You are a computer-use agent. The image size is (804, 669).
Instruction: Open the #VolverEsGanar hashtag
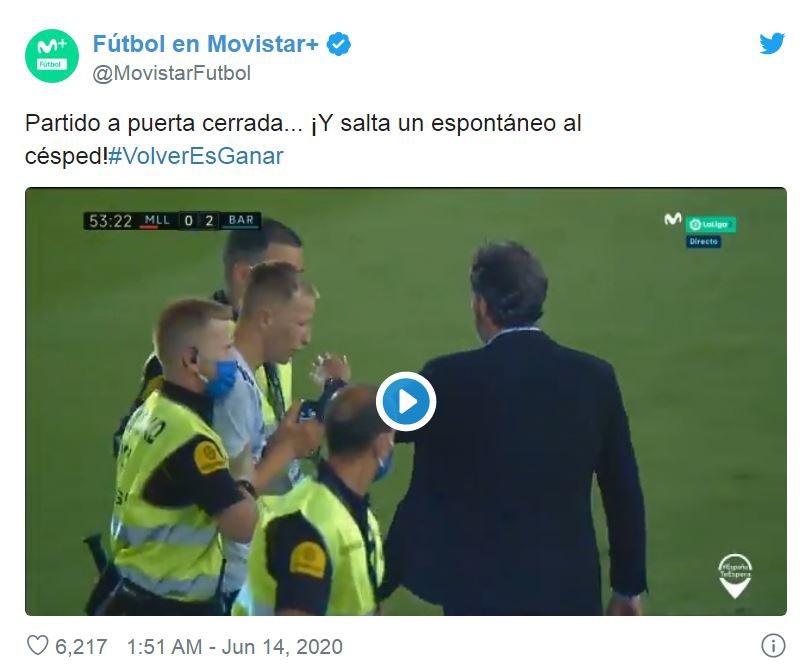[x=196, y=156]
